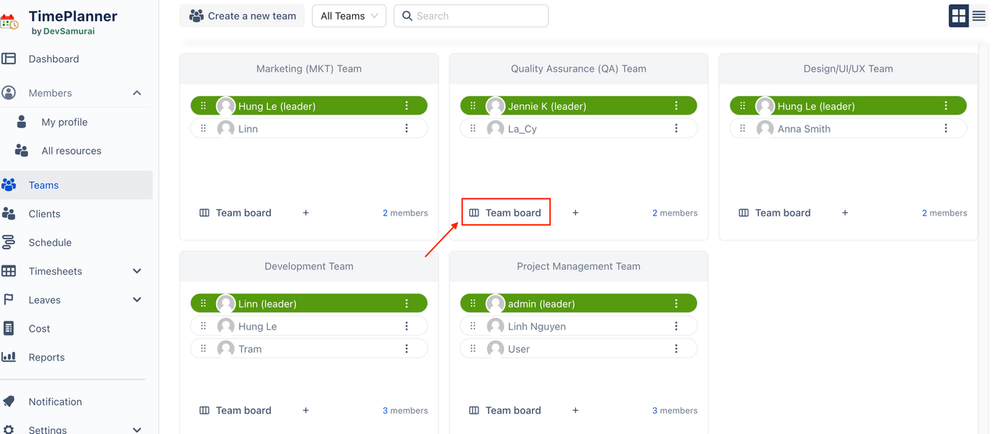Click the Marketing (MKT) Team title
The width and height of the screenshot is (999, 434).
(x=309, y=68)
